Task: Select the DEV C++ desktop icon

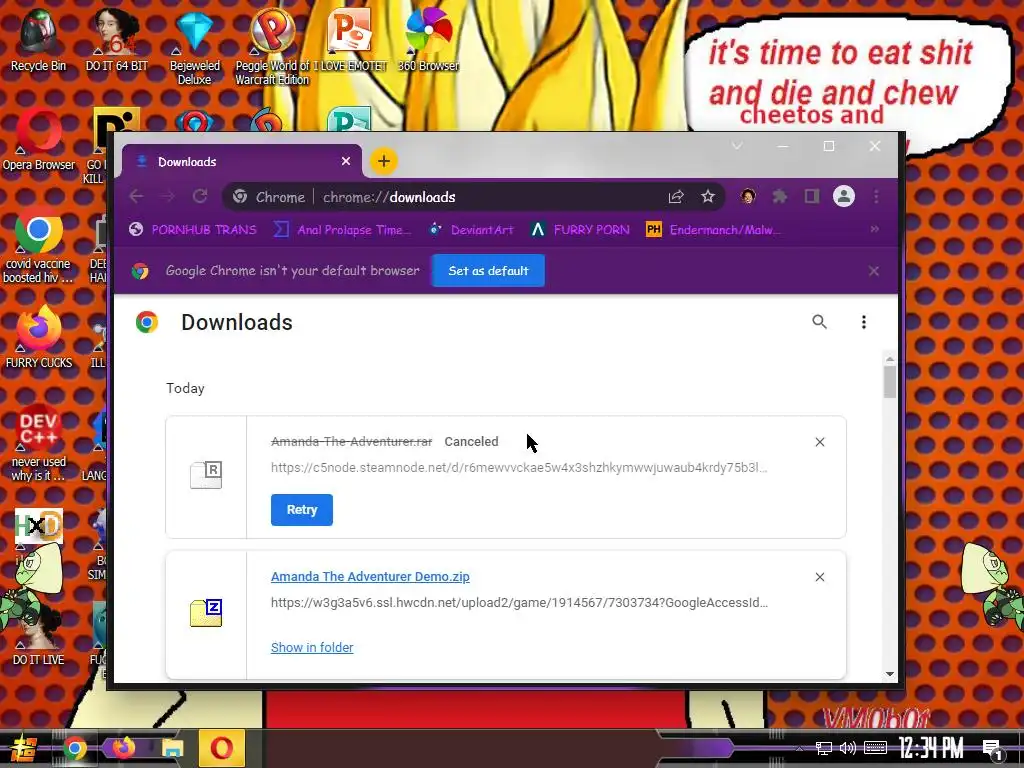Action: [39, 444]
